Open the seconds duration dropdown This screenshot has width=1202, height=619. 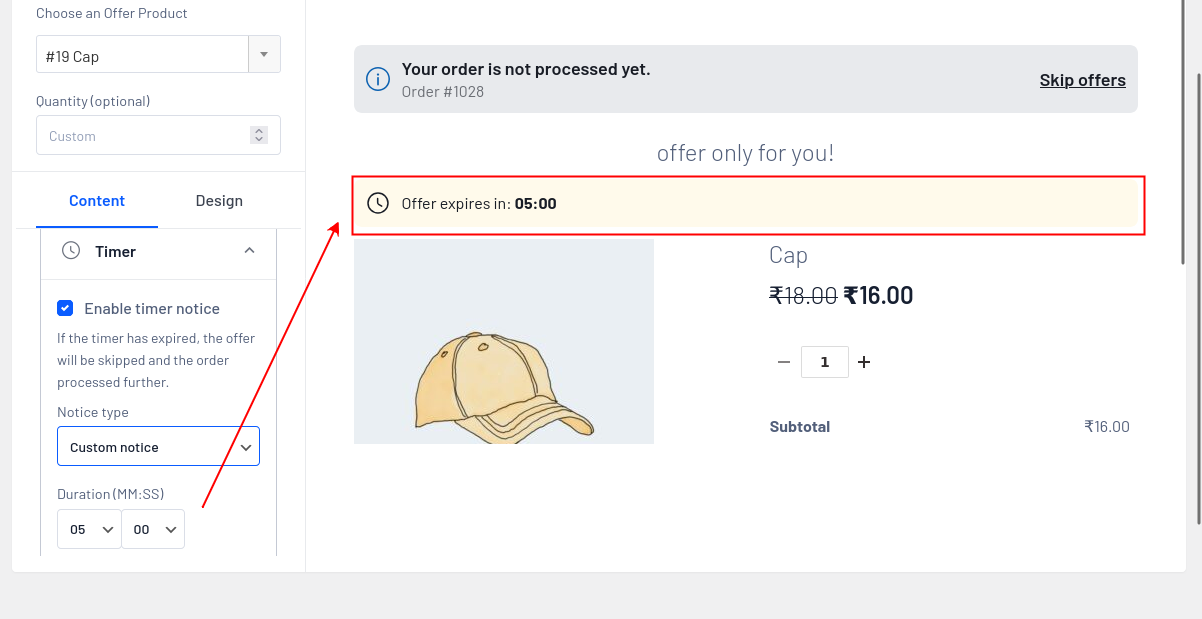click(x=153, y=529)
